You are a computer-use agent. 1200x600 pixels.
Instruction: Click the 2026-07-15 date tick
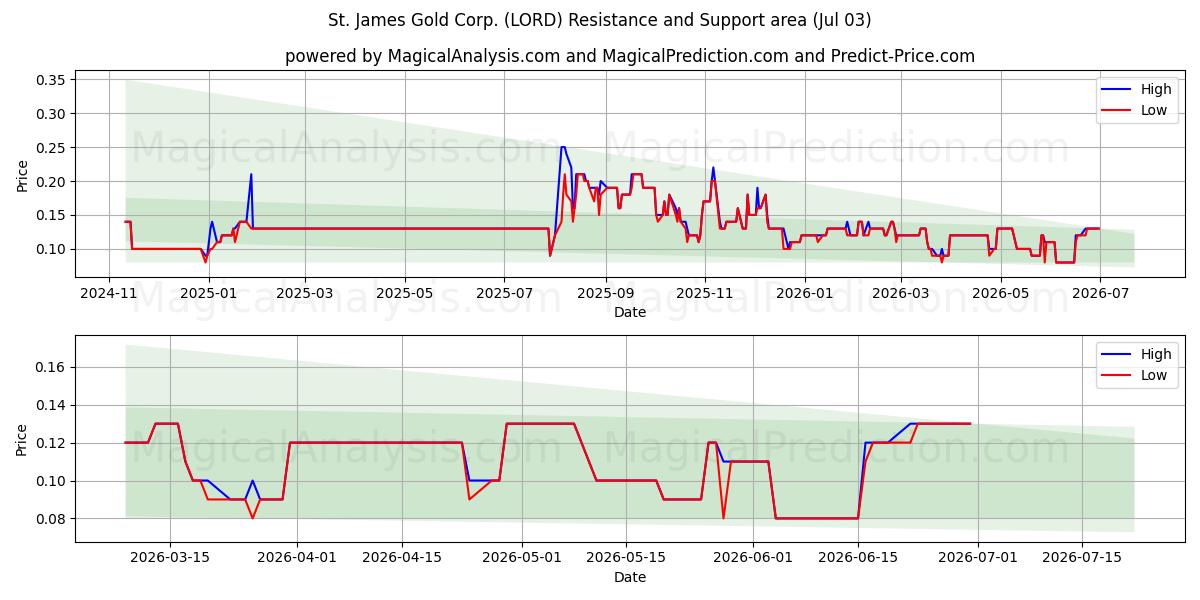[x=1082, y=558]
